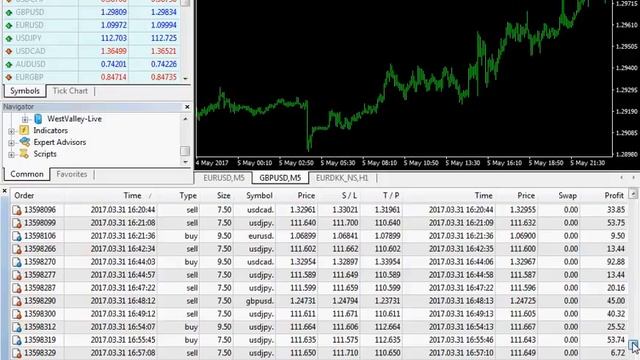Sort by Symbol column header
Image resolution: width=640 pixels, height=360 pixels.
[x=259, y=196]
